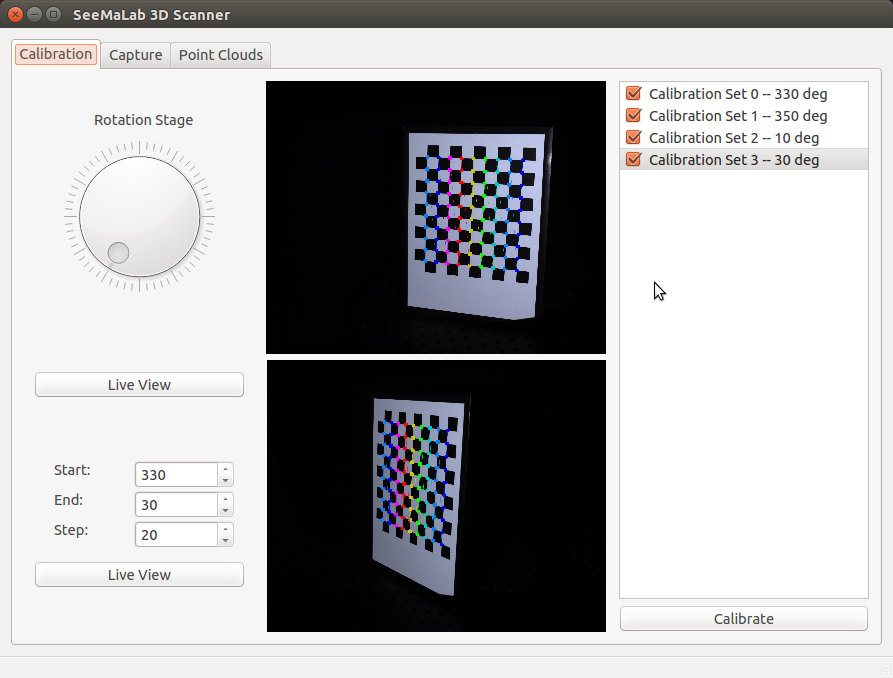The height and width of the screenshot is (678, 893).
Task: Click the upper camera checkerboard image
Action: (x=436, y=217)
